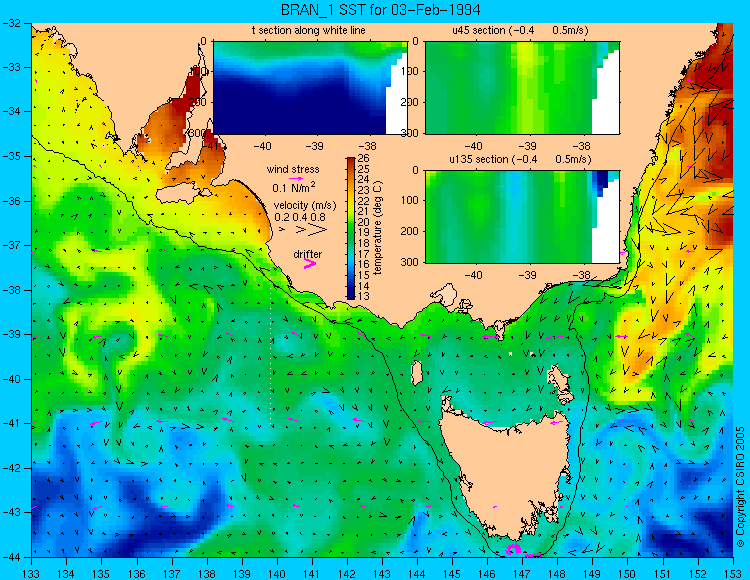The width and height of the screenshot is (750, 580).
Task: Click the "-44" latitude tick label
Action: pos(13,557)
